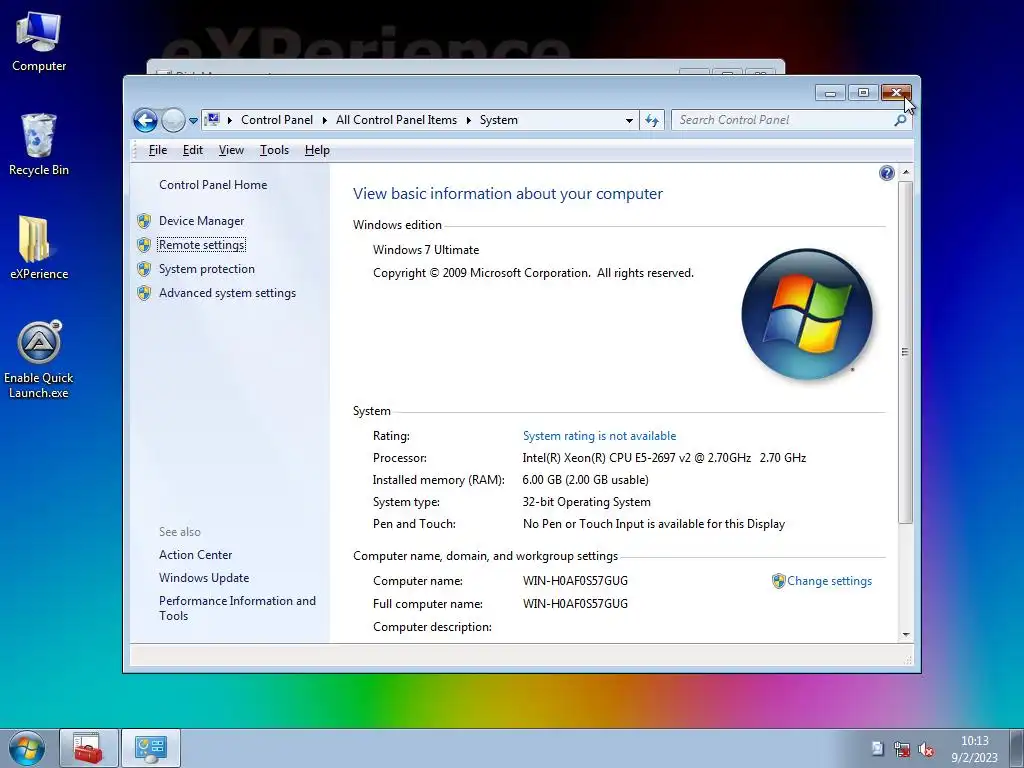Minimize the System window
Screen dimensions: 1024x768
coord(830,93)
